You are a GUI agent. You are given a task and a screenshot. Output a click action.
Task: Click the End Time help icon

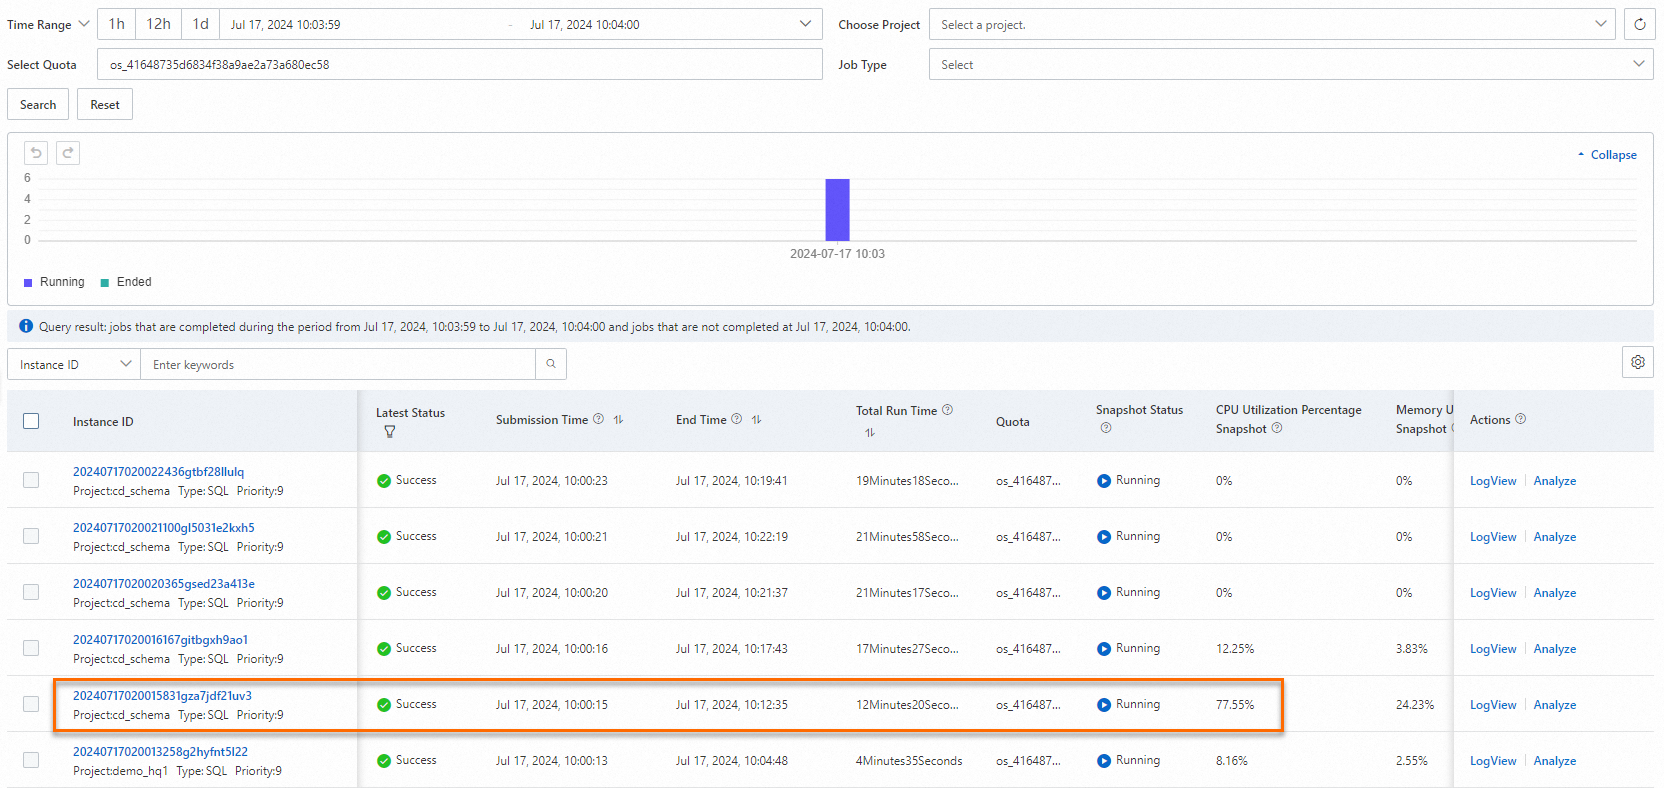tap(736, 419)
